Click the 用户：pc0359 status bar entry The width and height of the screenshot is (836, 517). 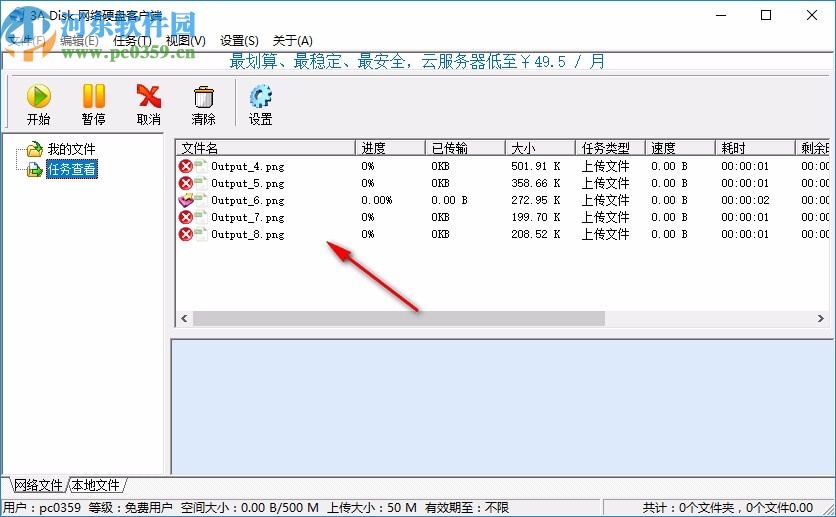[42, 507]
